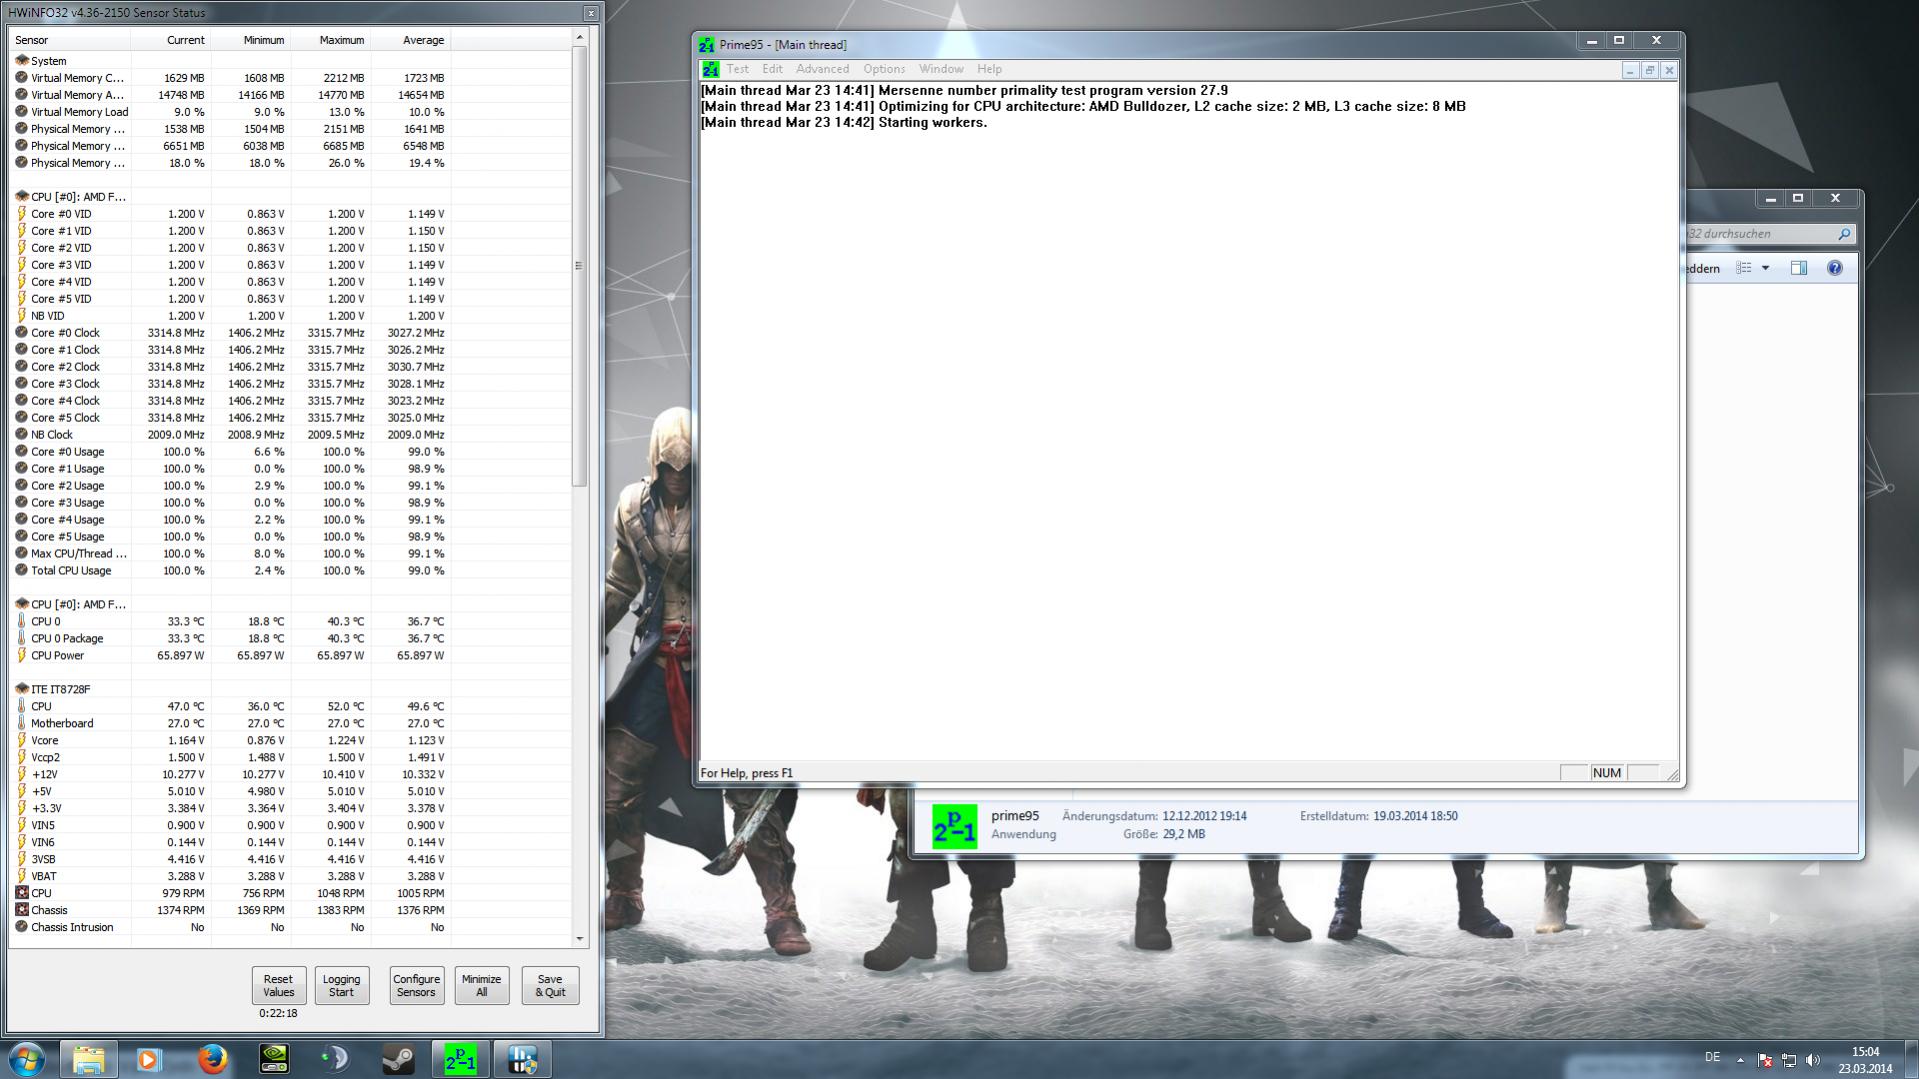1919x1079 pixels.
Task: Click the Reset Values button
Action: pyautogui.click(x=278, y=986)
